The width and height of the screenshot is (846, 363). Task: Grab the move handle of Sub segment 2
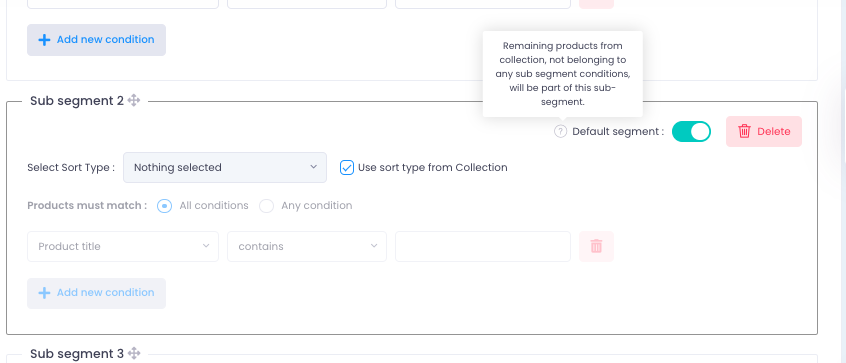point(134,100)
